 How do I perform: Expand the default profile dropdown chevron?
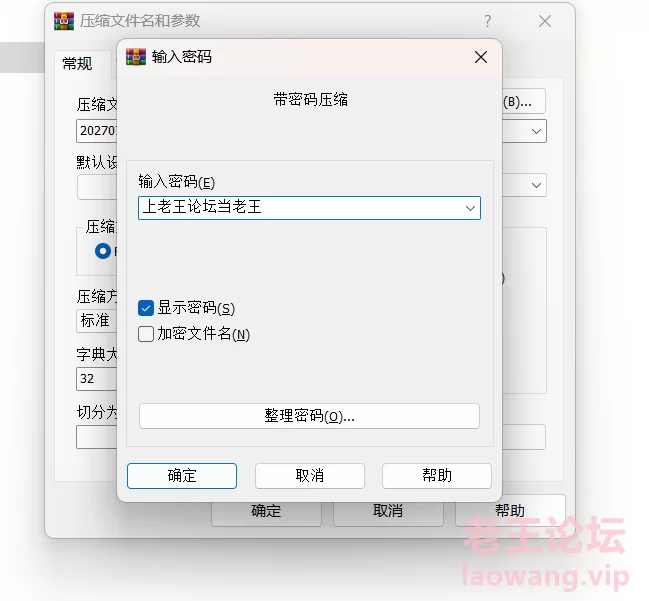pos(536,185)
